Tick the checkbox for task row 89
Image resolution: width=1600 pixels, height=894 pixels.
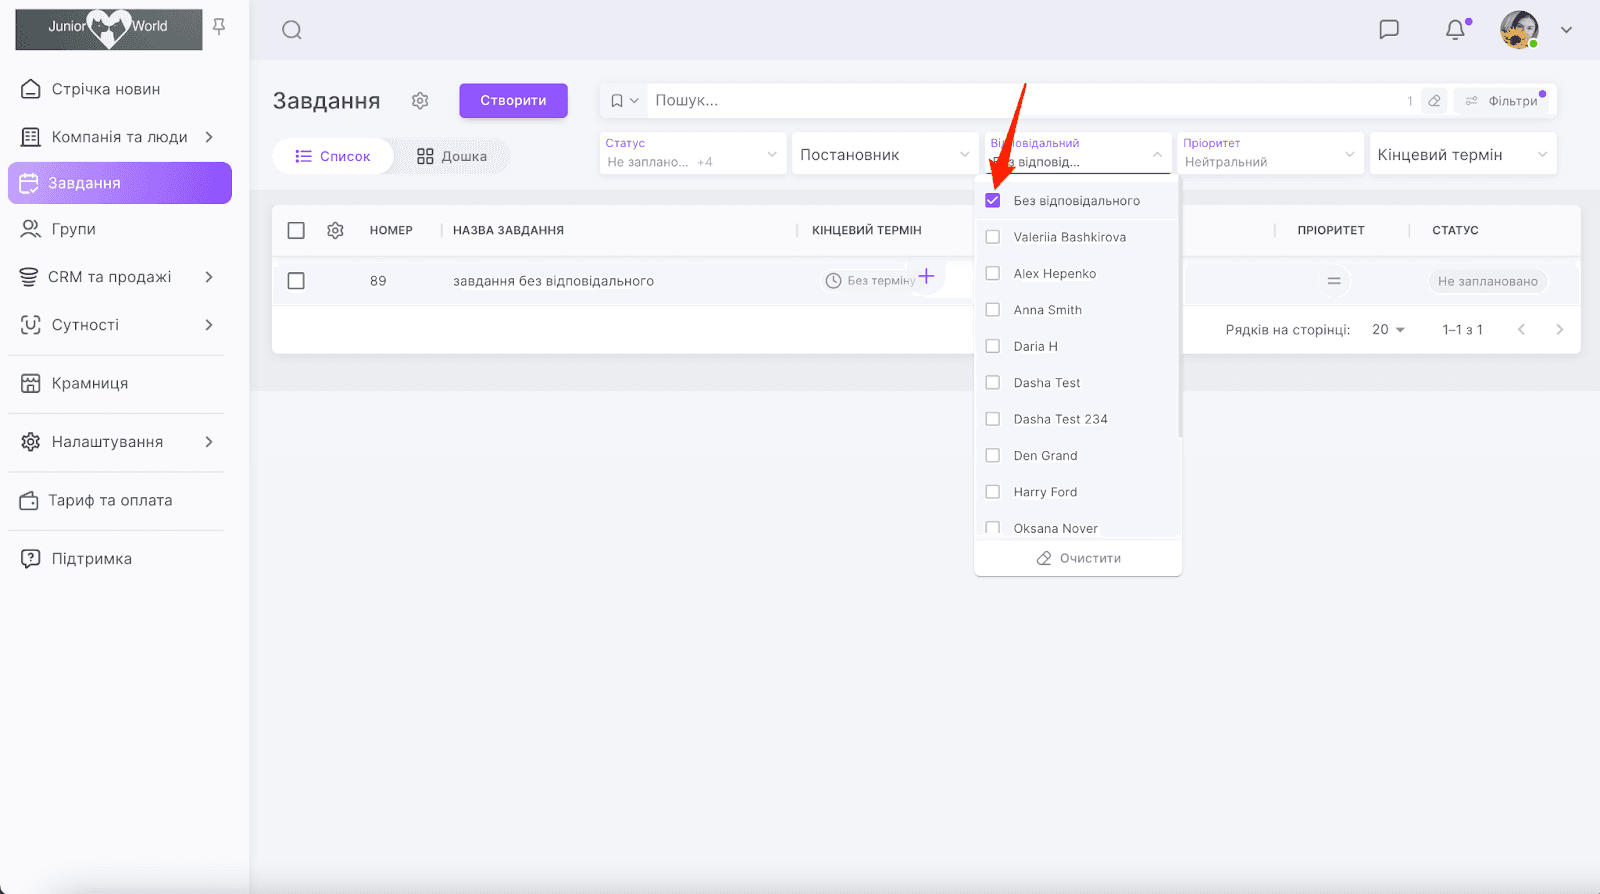point(296,281)
